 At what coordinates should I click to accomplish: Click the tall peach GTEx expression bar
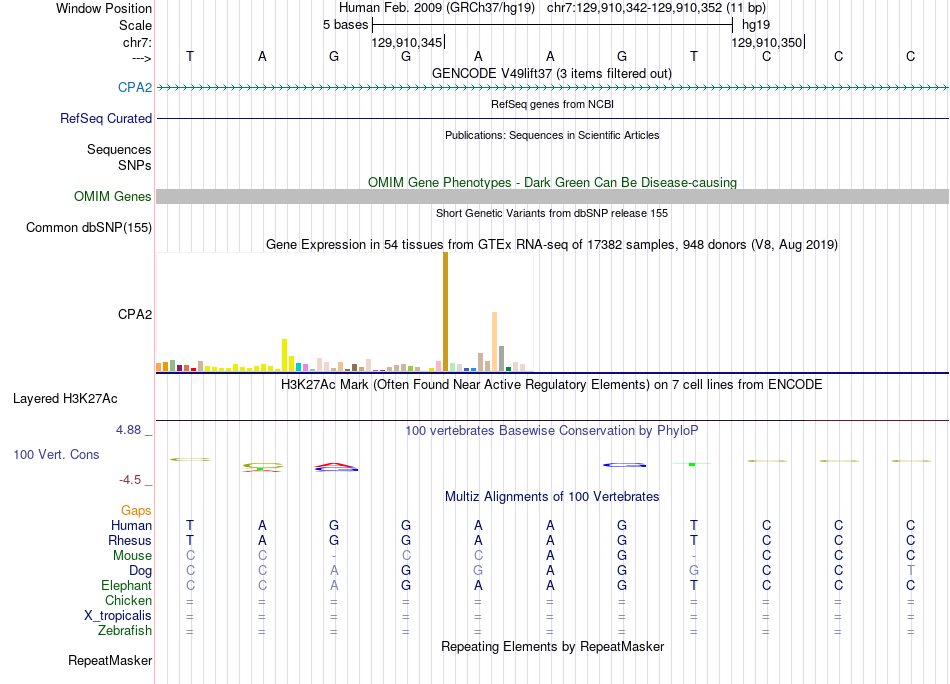tap(494, 341)
